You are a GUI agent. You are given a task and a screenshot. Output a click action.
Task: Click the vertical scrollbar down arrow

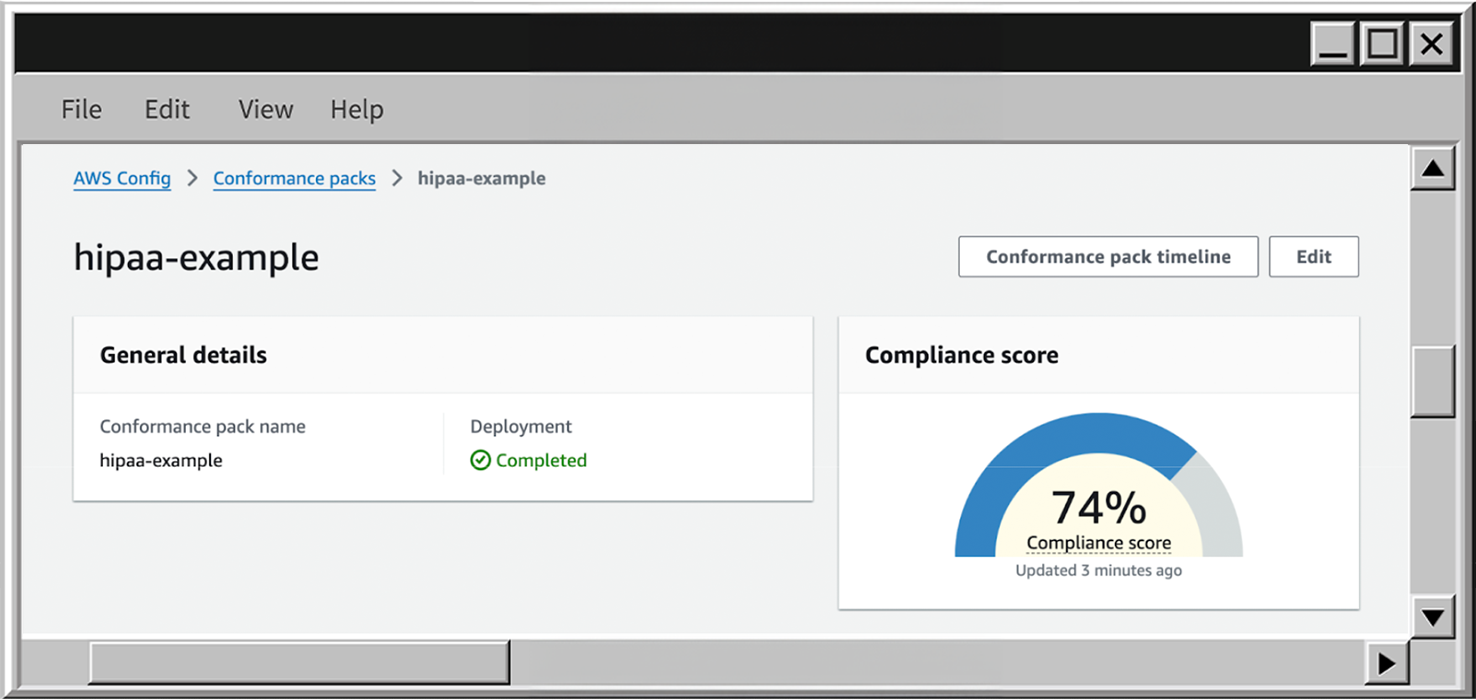(1433, 617)
